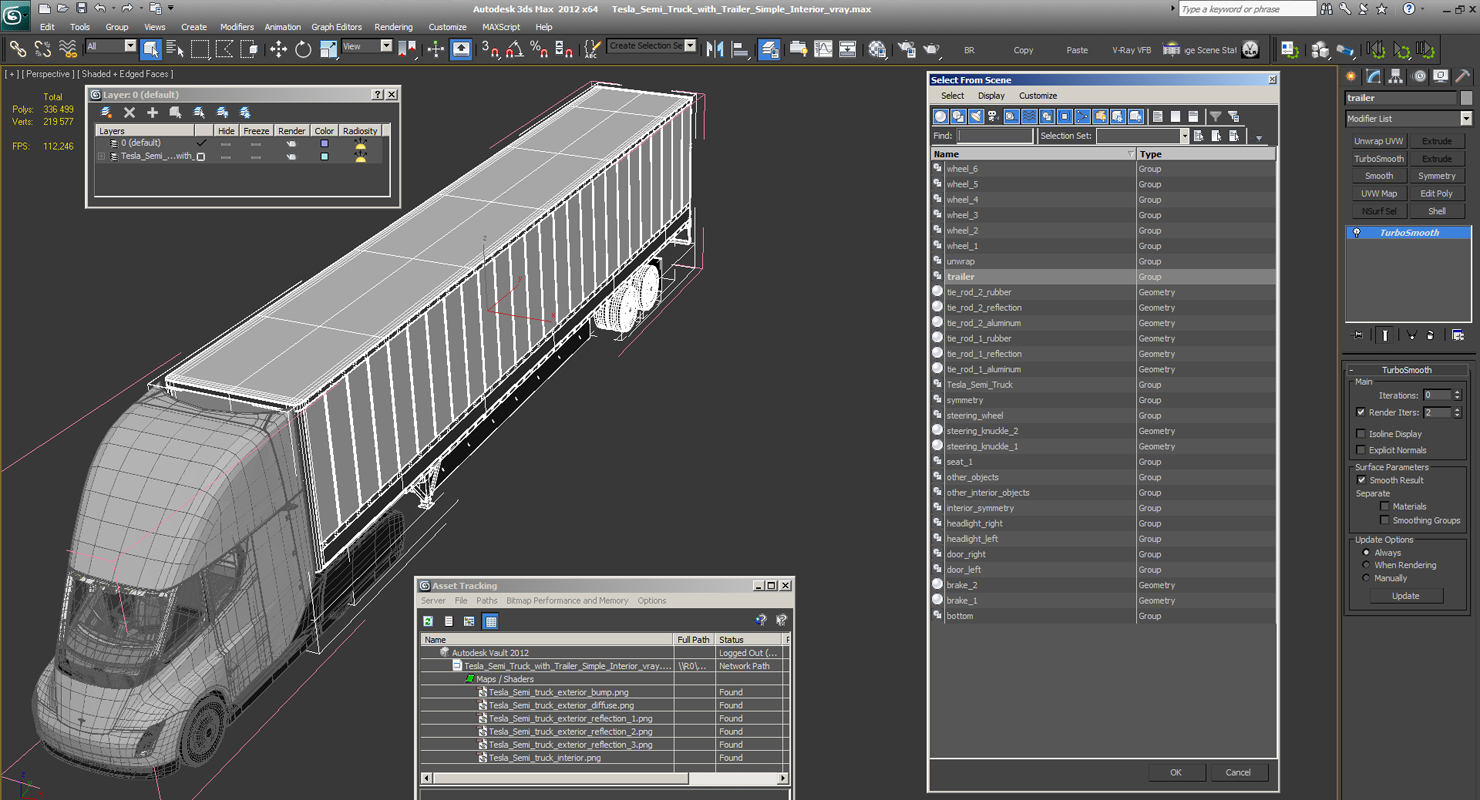Click Display Lights filter in Select From Scene
The width and height of the screenshot is (1480, 800).
pyautogui.click(x=976, y=117)
